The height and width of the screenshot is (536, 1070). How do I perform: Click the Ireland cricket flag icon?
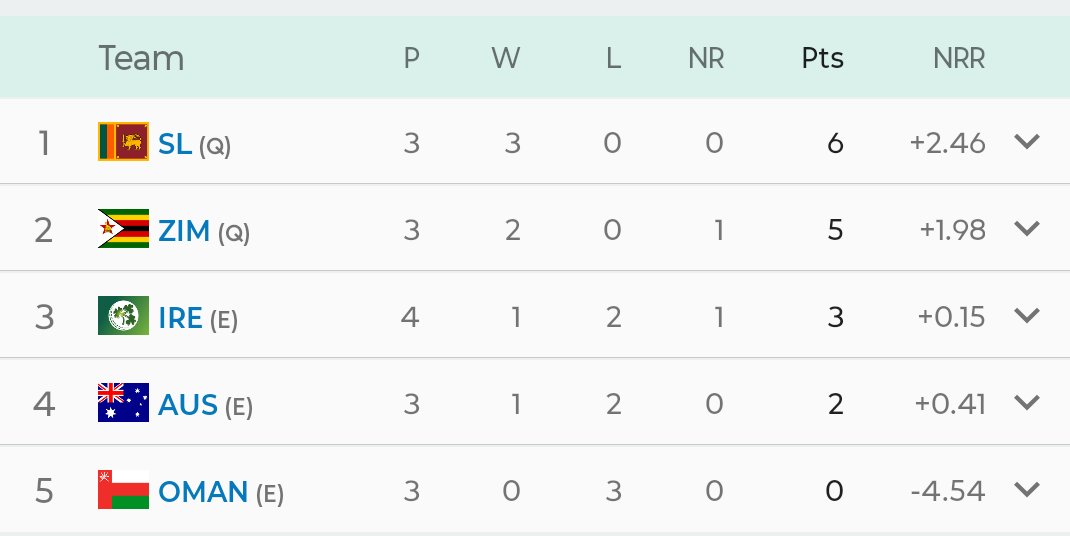click(123, 316)
